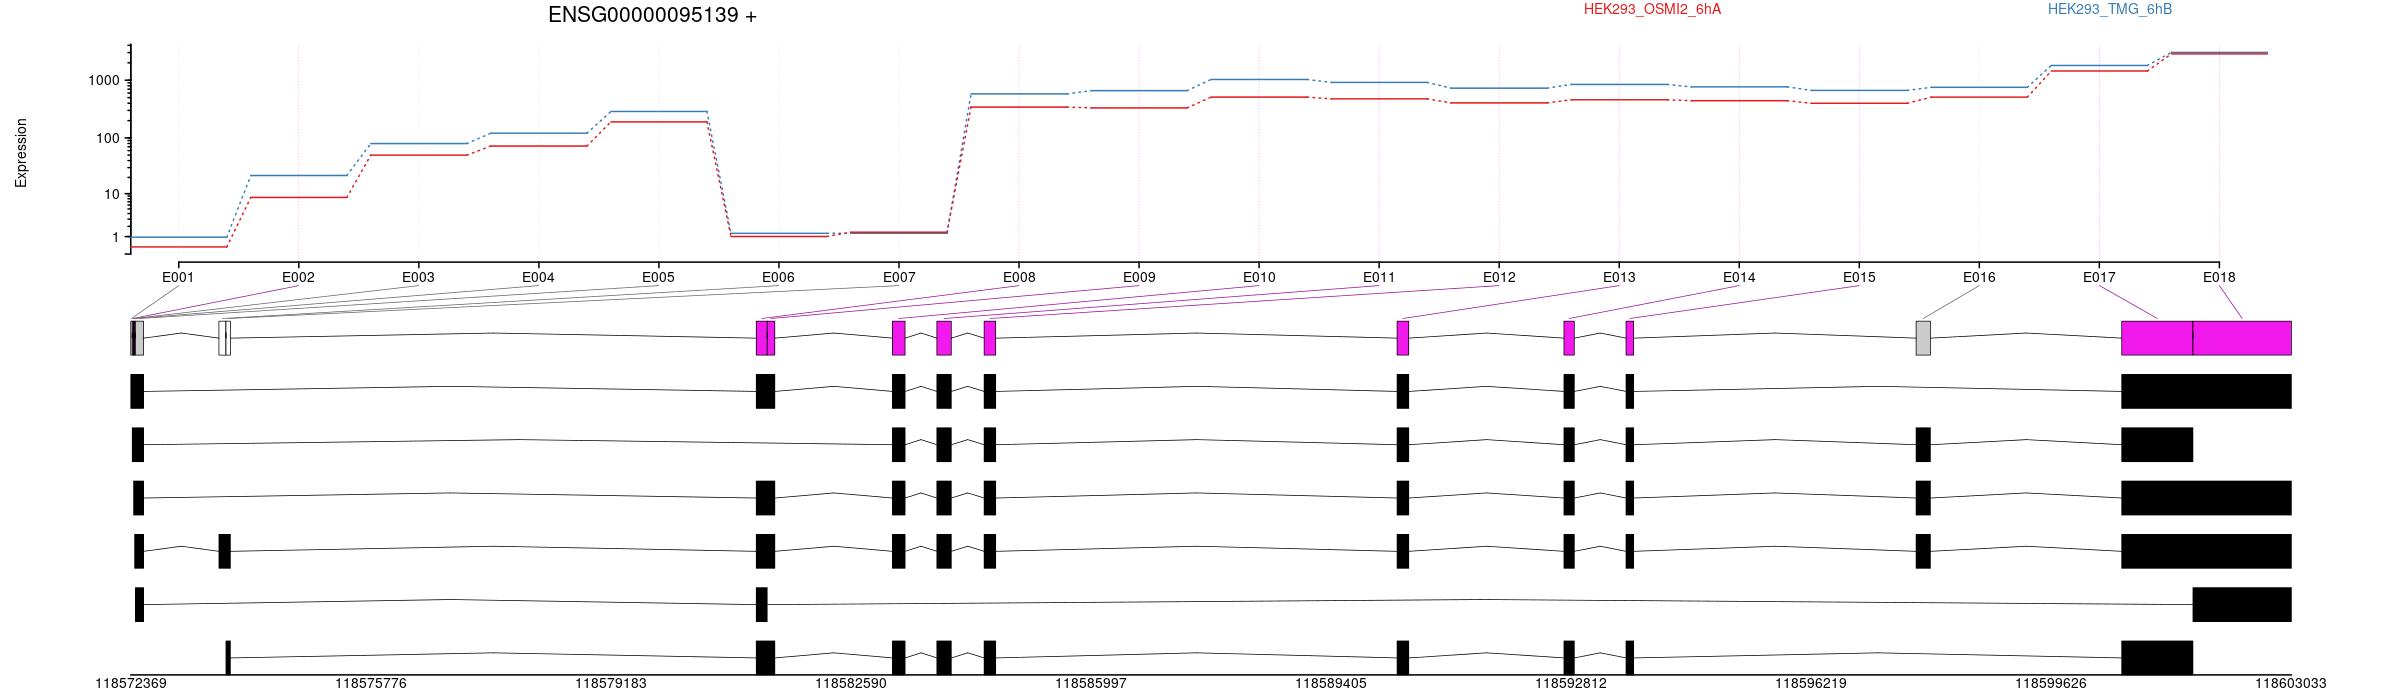This screenshot has height=700, width=2400.
Task: Click genomic coordinate 118596219
Action: 1811,684
